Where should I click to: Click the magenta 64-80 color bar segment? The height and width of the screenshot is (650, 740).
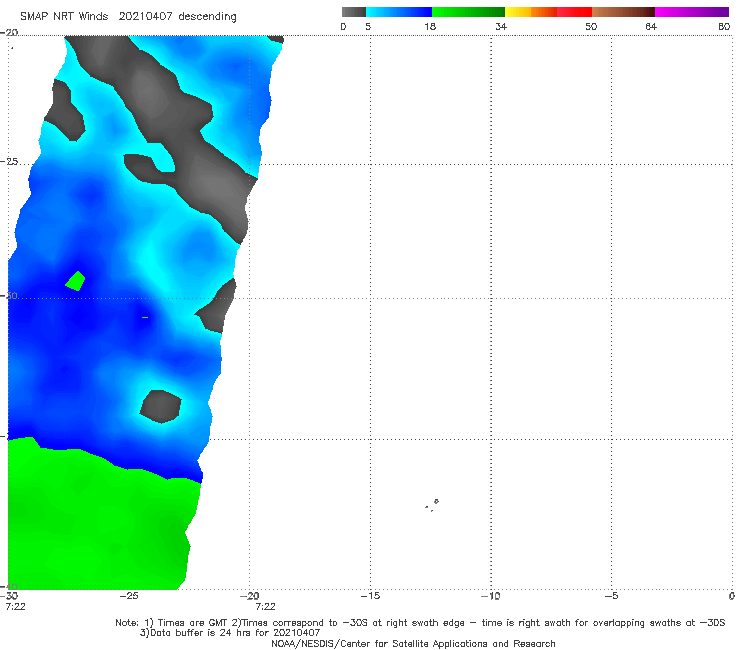tap(692, 12)
